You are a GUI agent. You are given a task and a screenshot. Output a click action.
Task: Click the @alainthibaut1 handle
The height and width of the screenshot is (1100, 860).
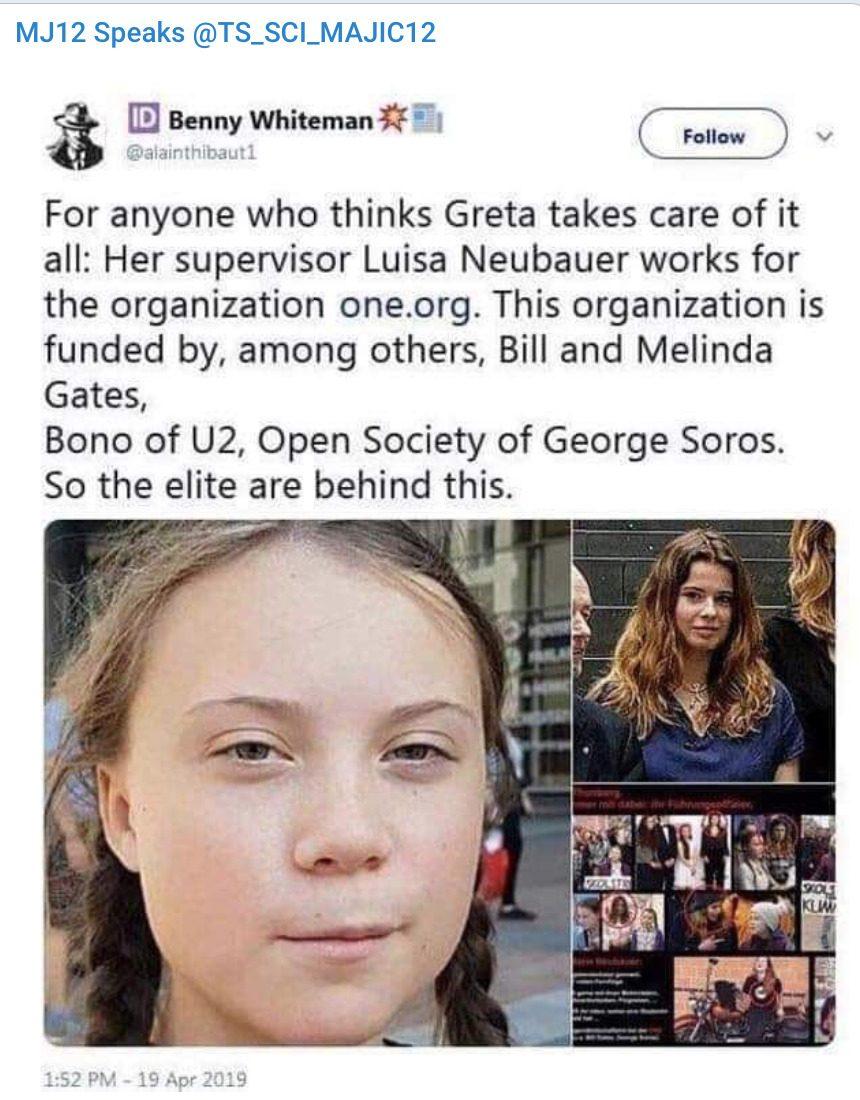coord(191,153)
